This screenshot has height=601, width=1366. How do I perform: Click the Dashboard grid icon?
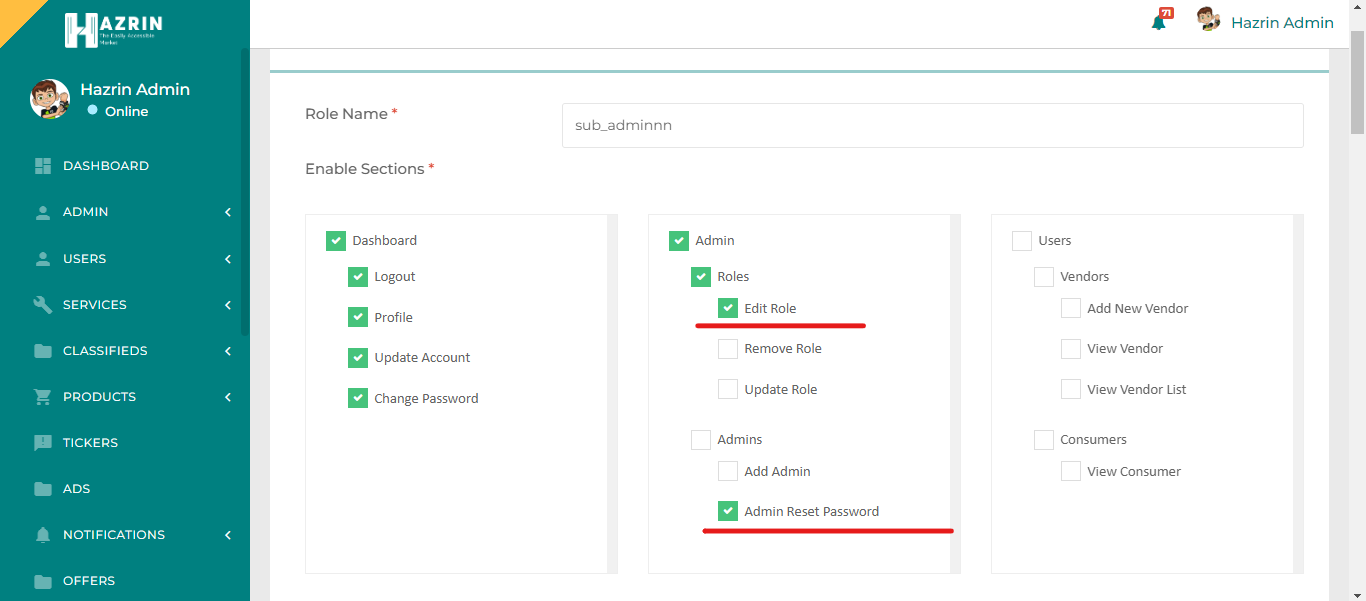tap(43, 166)
